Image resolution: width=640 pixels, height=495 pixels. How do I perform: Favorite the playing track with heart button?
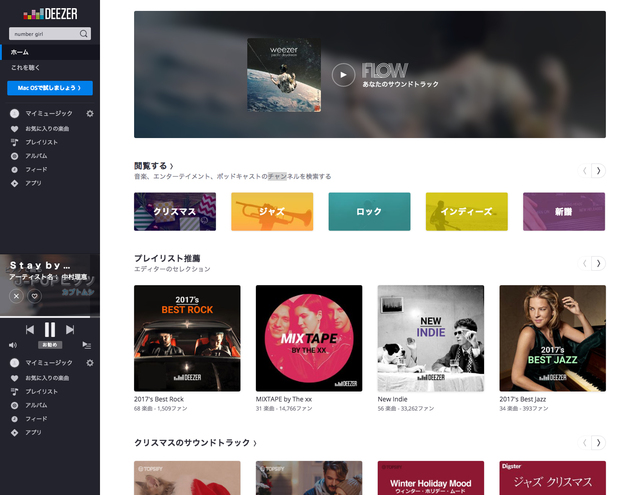(35, 296)
